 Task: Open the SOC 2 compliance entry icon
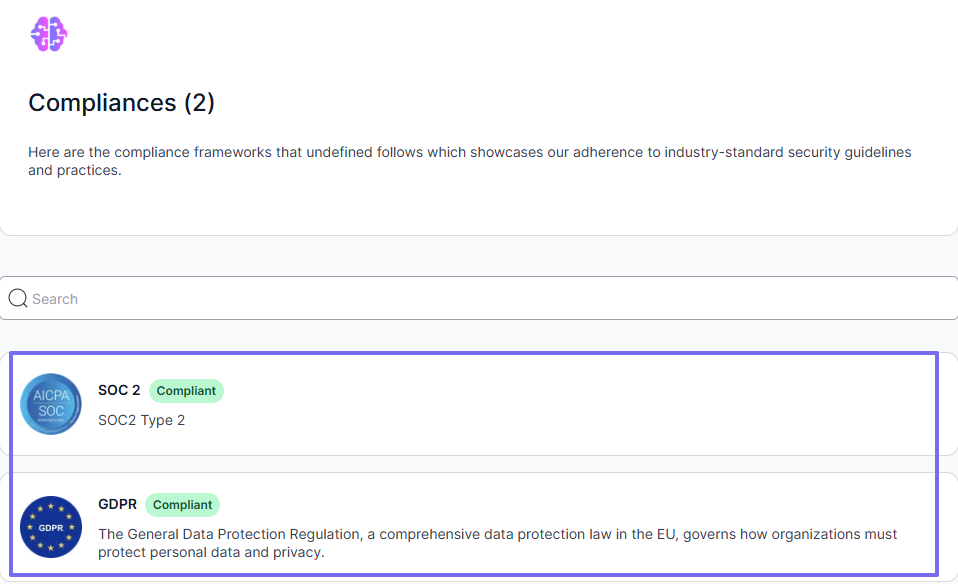50,404
